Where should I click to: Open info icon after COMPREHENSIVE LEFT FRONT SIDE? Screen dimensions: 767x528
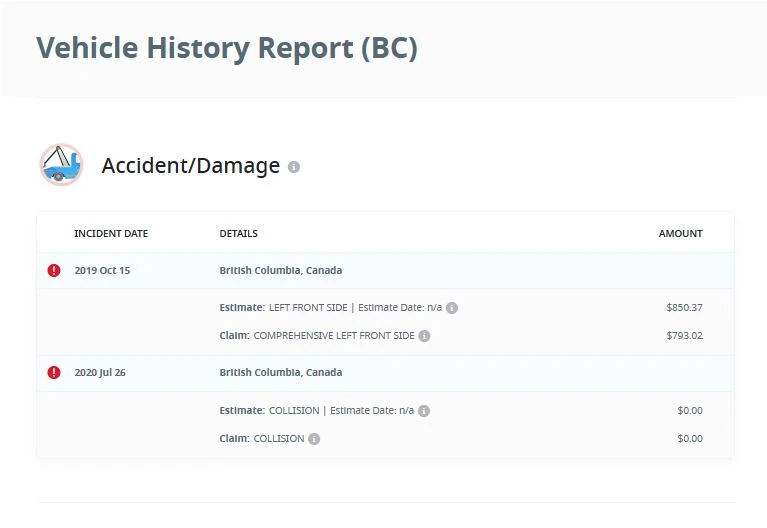click(x=425, y=336)
